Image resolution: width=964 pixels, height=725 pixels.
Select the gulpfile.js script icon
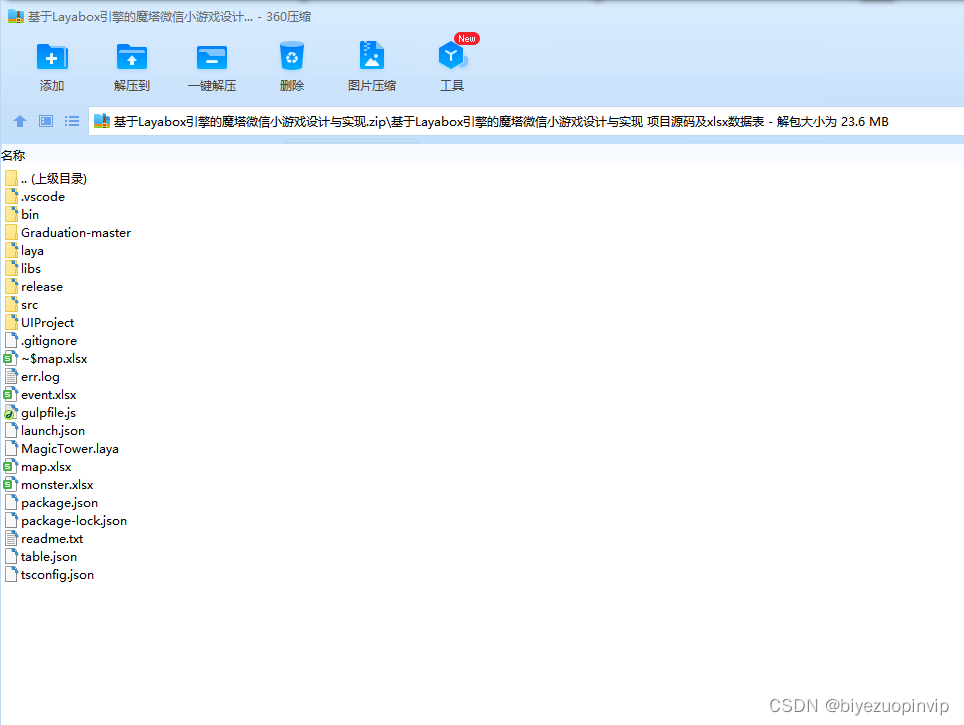coord(10,413)
